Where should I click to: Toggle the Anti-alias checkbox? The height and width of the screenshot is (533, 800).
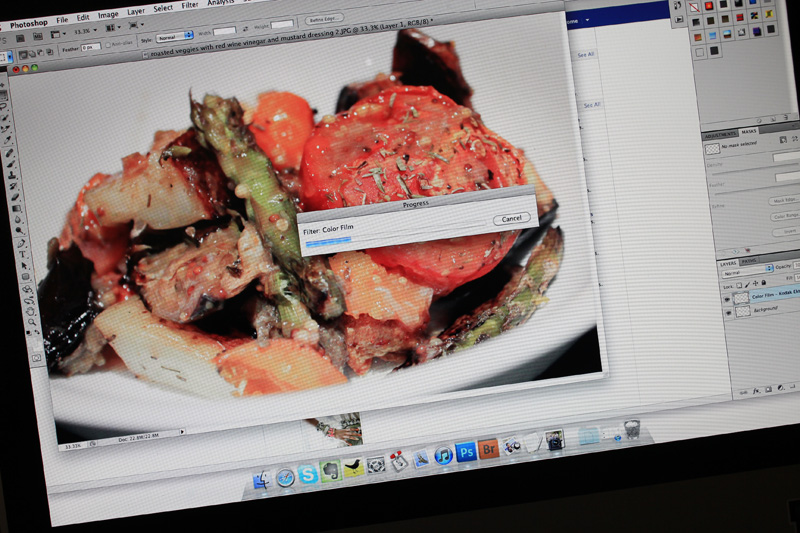(108, 45)
